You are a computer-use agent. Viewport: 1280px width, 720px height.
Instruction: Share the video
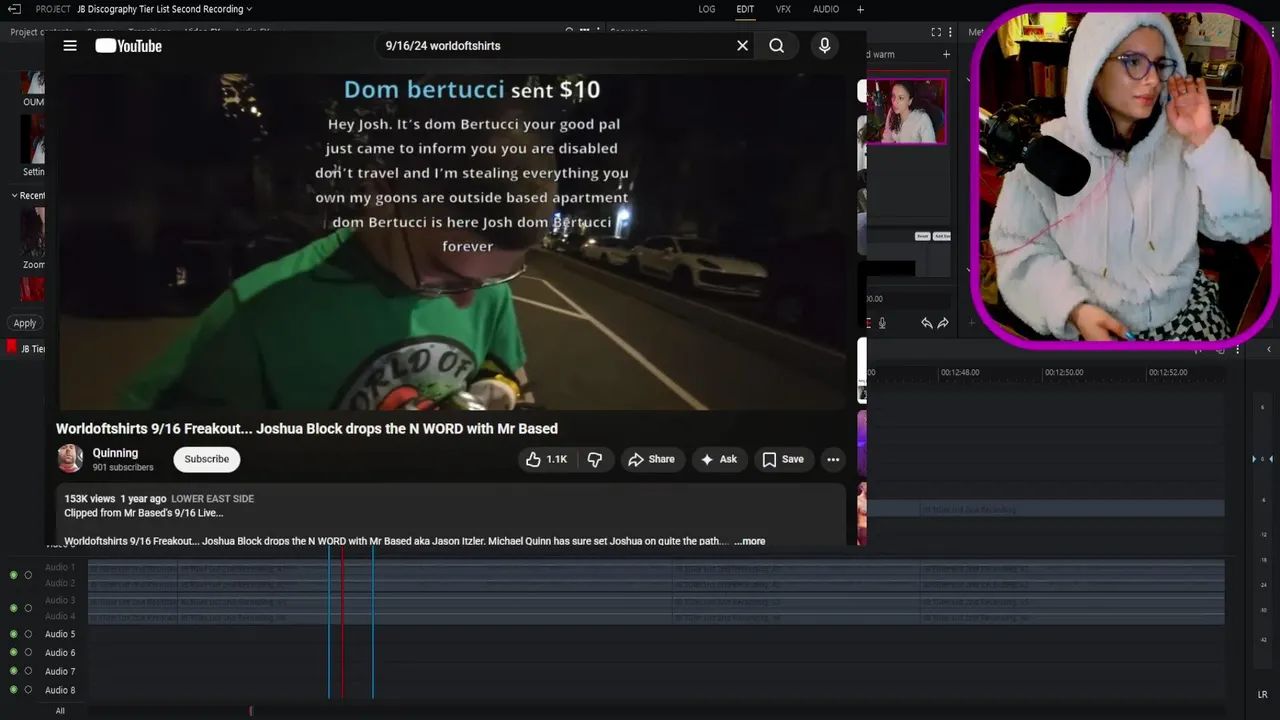coord(651,459)
